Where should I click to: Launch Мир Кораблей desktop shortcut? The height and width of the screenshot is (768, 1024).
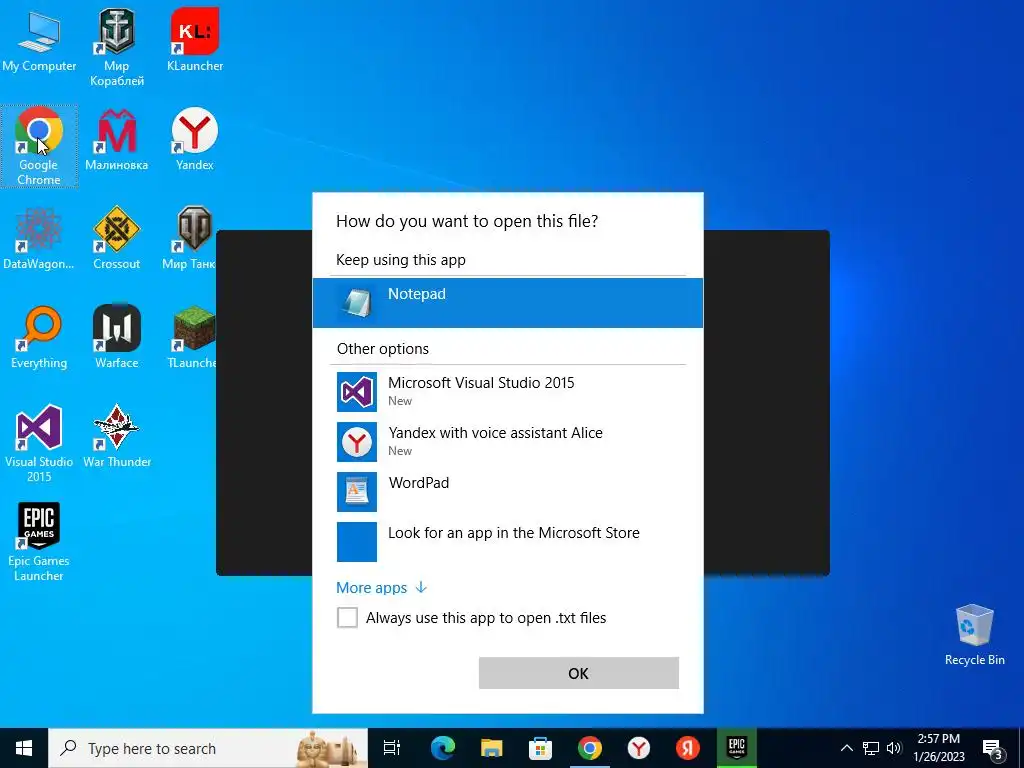(116, 48)
